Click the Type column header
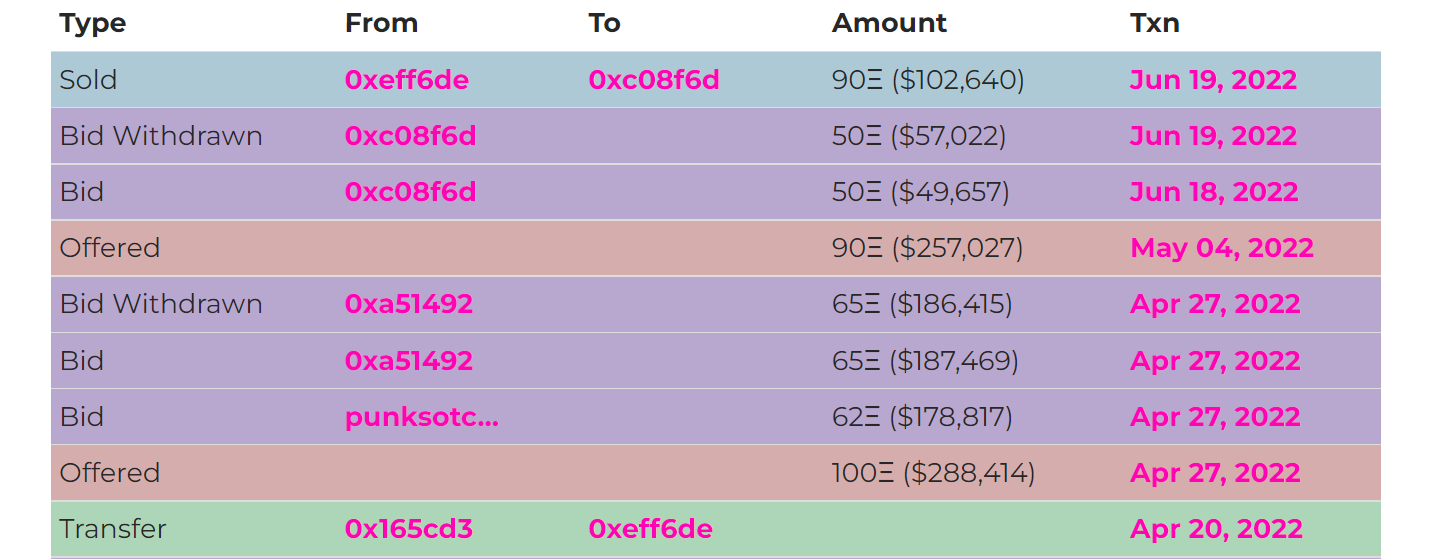The height and width of the screenshot is (559, 1444). 92,23
